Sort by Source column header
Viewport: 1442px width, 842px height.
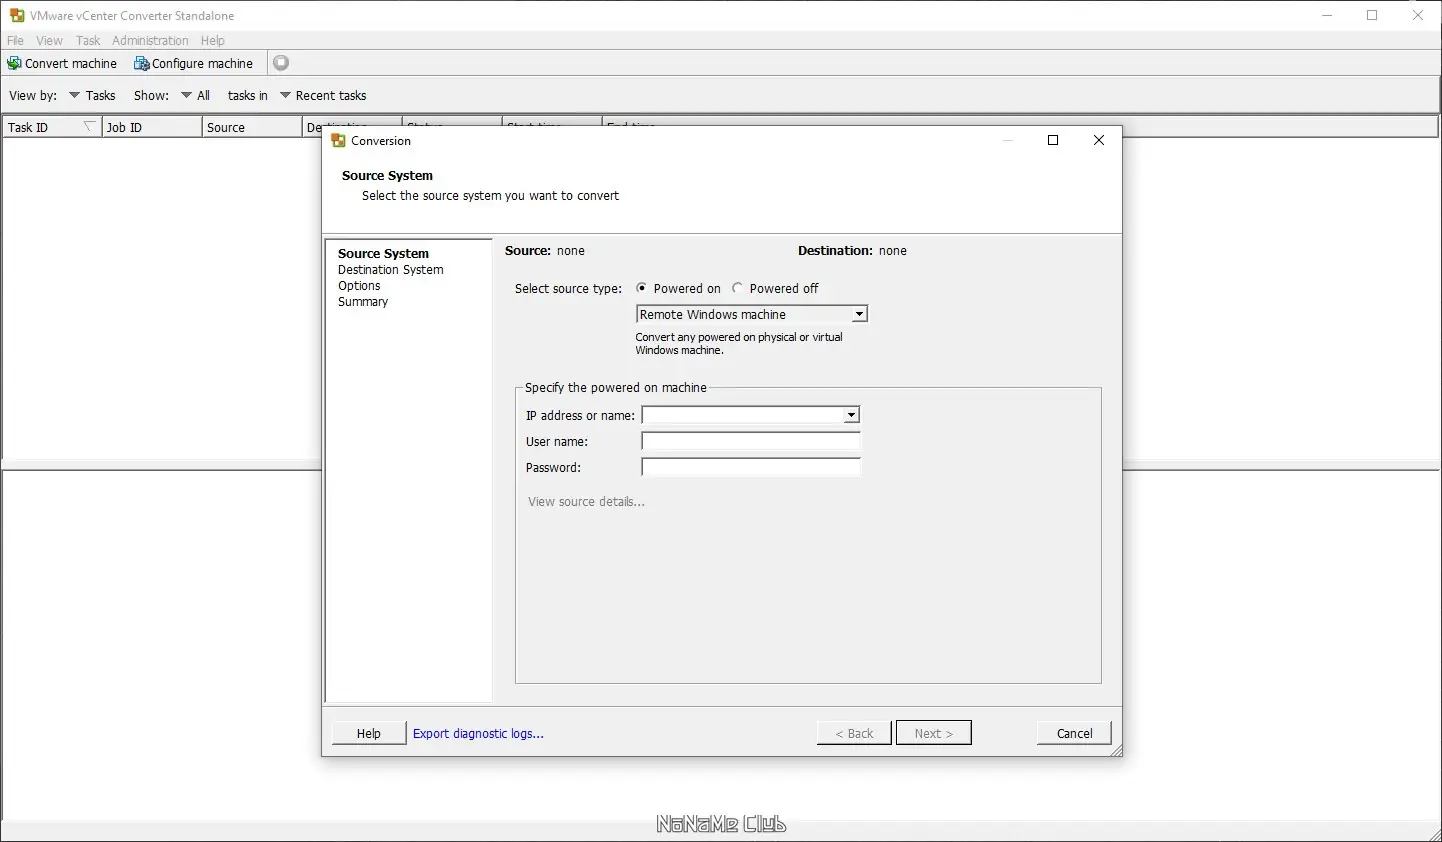(x=252, y=127)
